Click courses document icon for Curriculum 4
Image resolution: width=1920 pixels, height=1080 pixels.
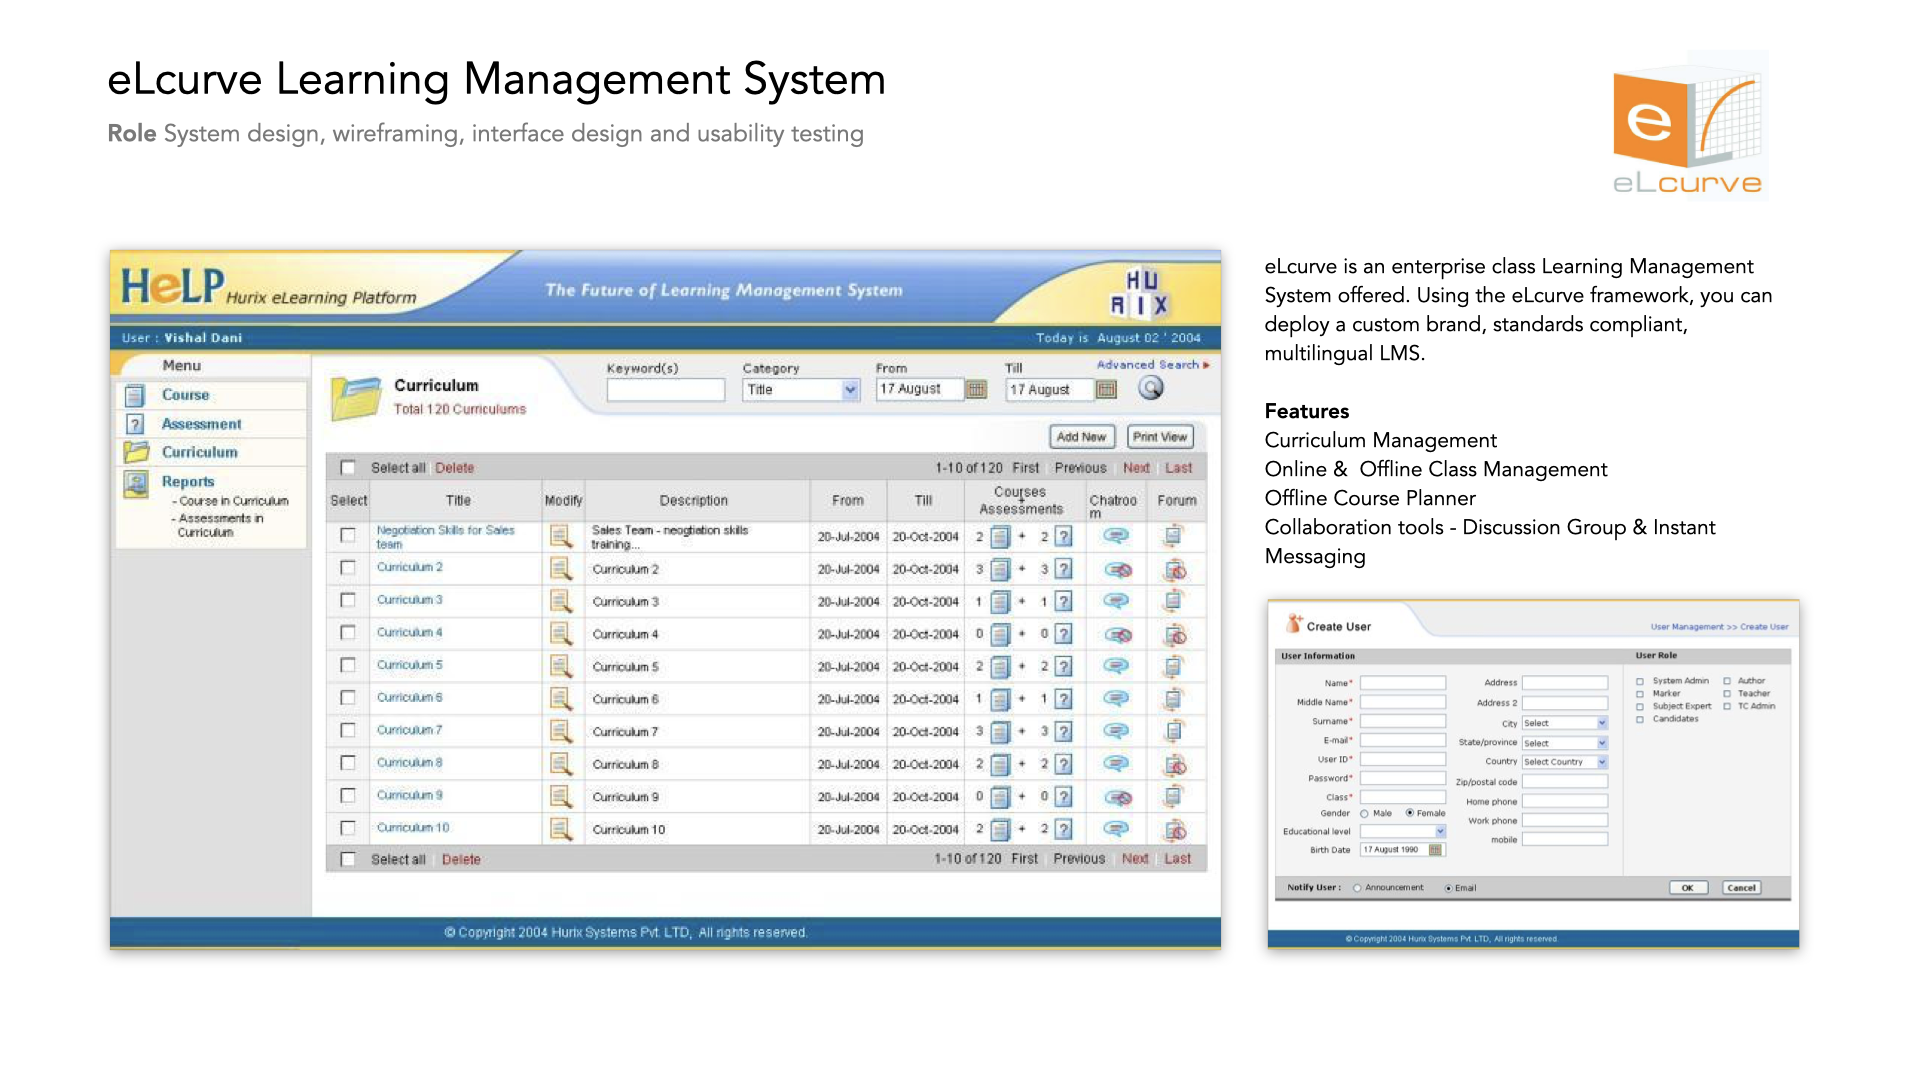pos(1000,634)
